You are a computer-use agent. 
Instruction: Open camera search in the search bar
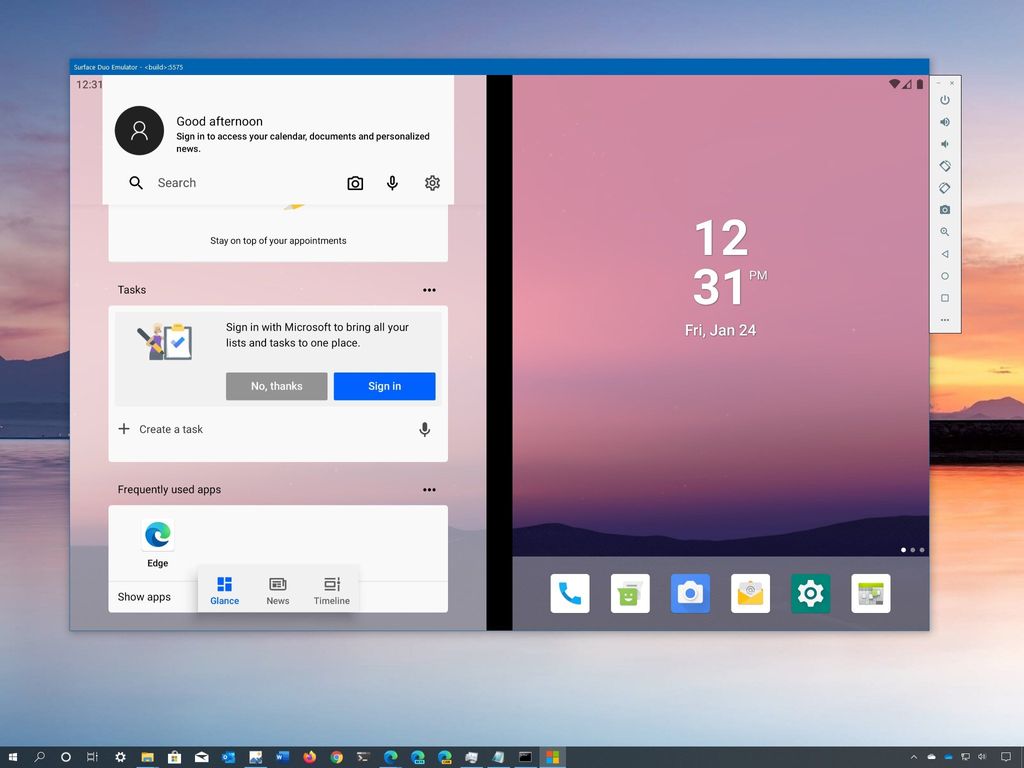[x=355, y=183]
